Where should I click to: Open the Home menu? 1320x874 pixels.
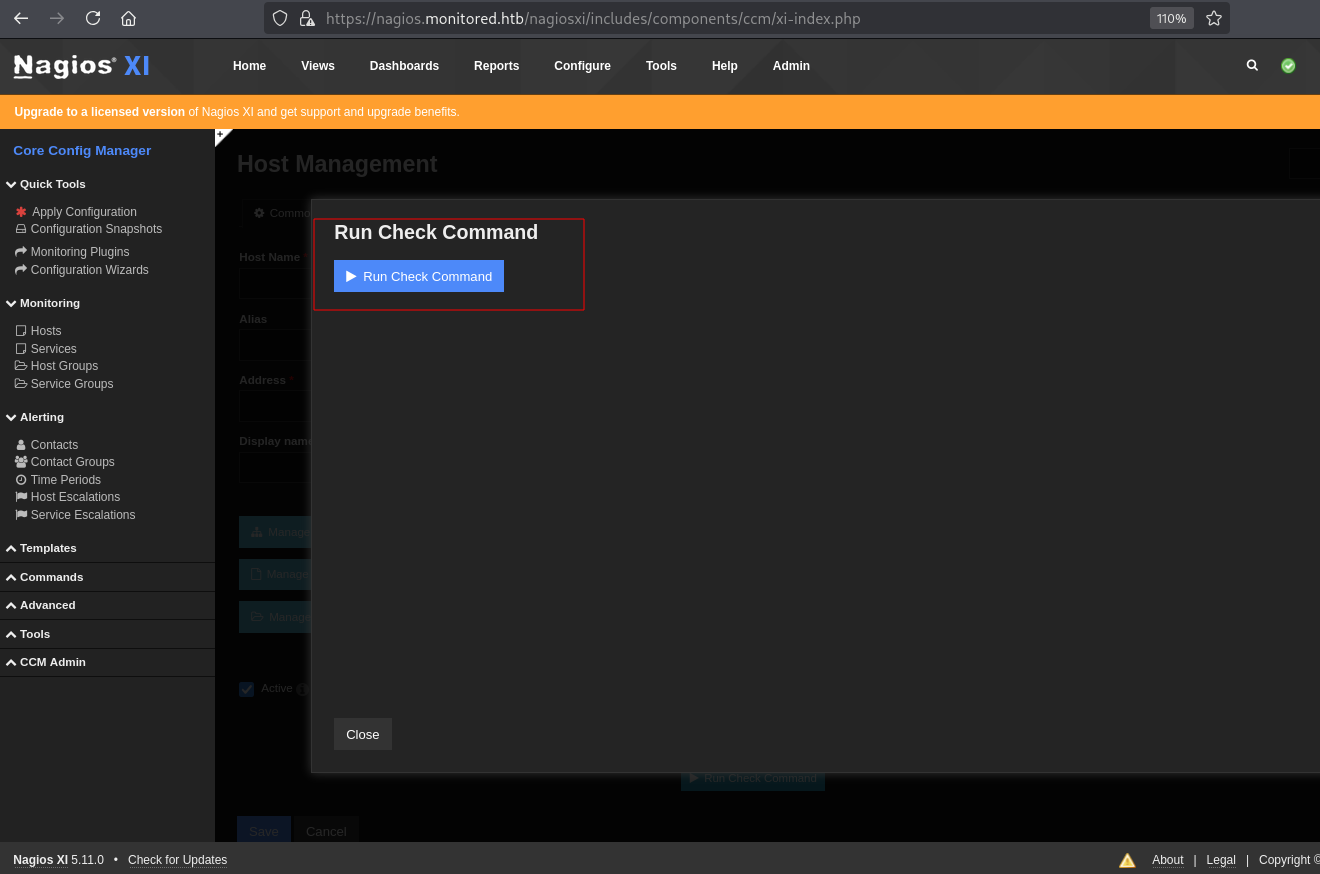pos(250,66)
